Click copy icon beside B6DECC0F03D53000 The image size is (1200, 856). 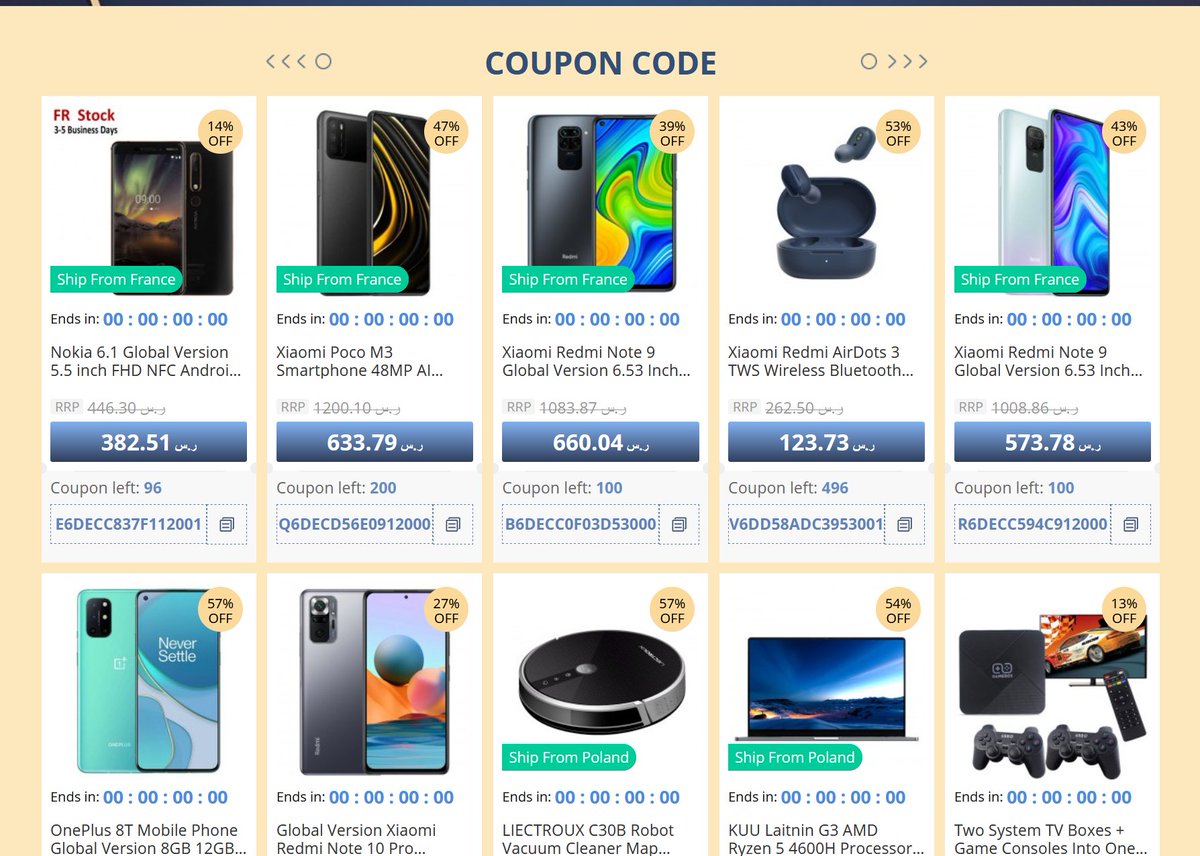(x=679, y=524)
